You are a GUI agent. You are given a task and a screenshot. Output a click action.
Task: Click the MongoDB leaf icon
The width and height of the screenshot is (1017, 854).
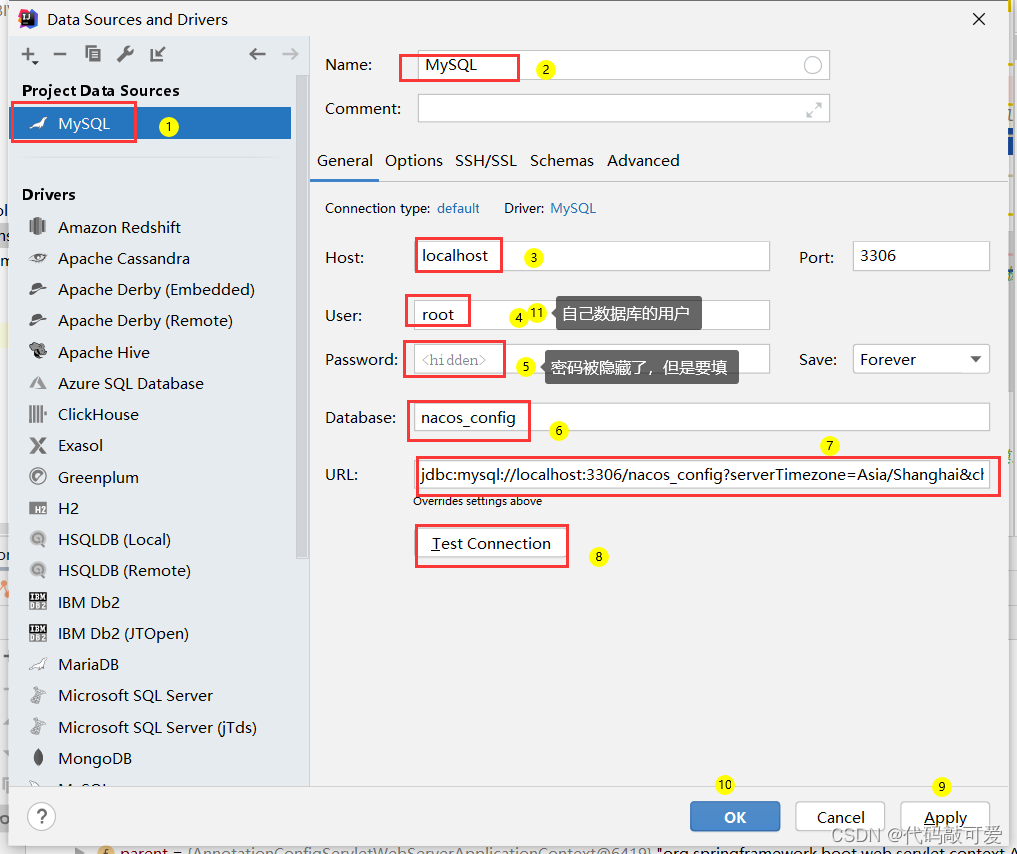[x=38, y=757]
